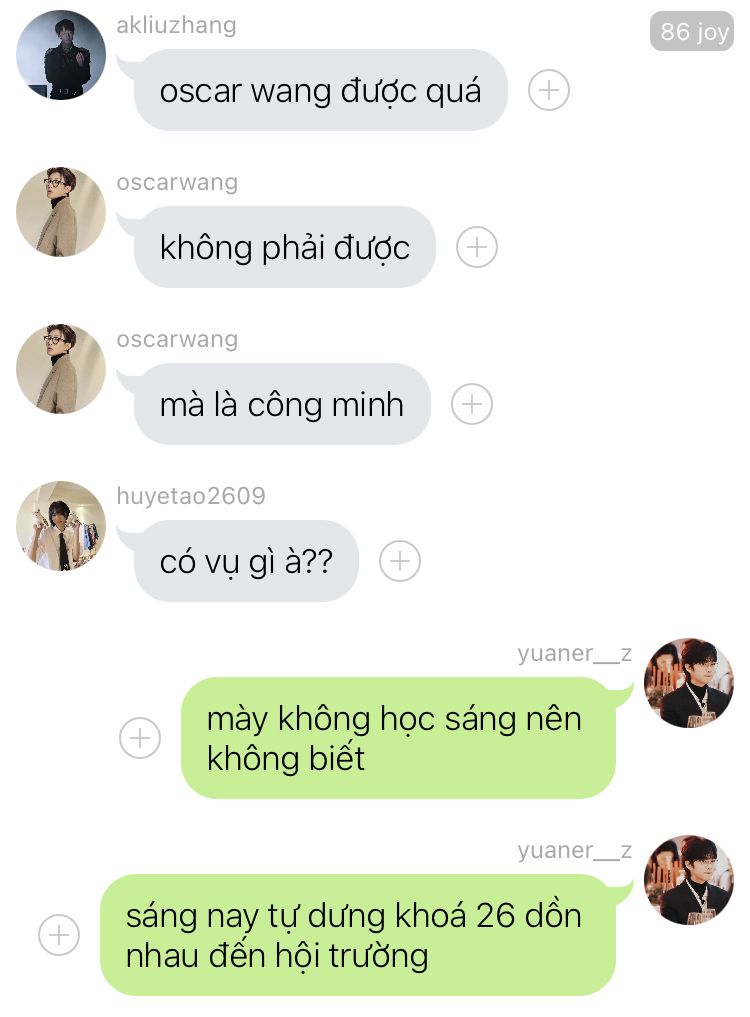Screen dimensions: 750x1017
Task: Open yuaner__z avatar beside "mày không học" message
Action: 688,683
